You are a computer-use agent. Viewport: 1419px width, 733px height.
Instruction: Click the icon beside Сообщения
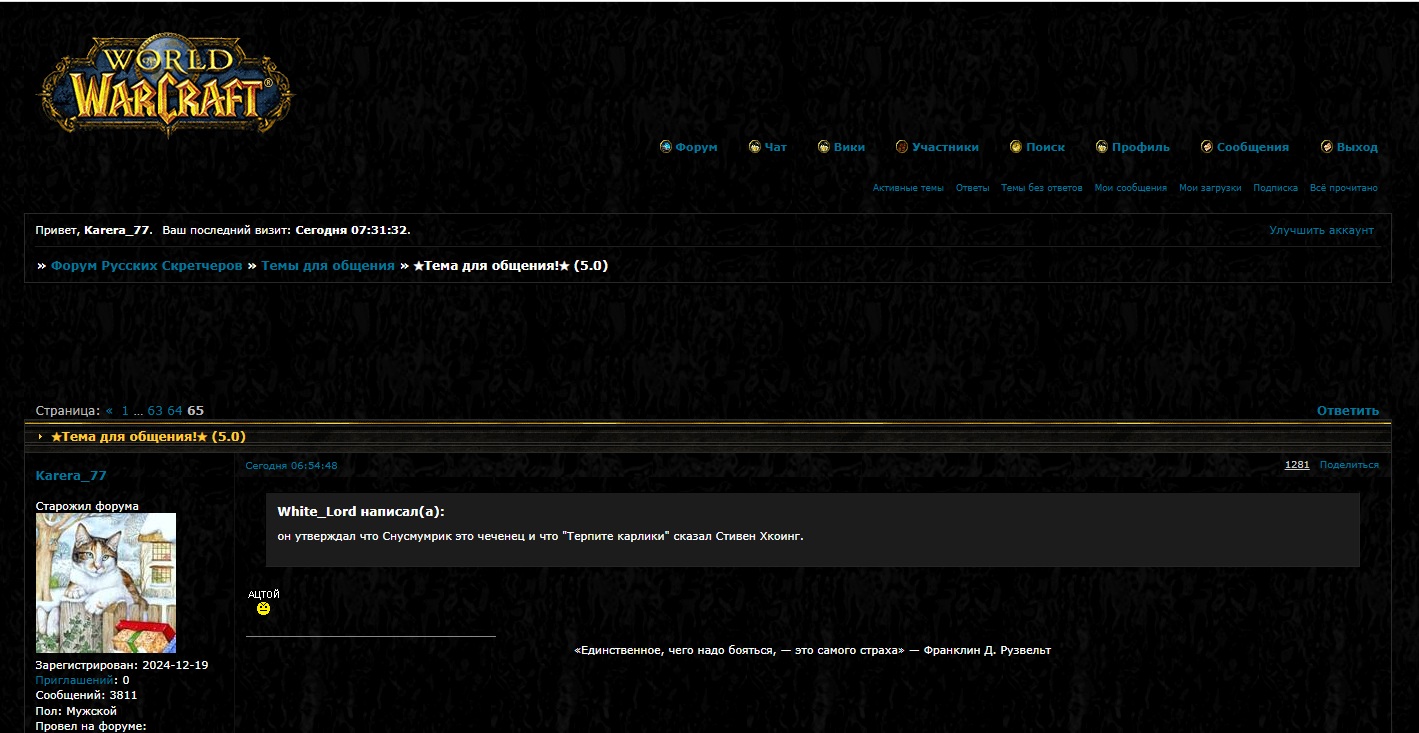click(1207, 147)
